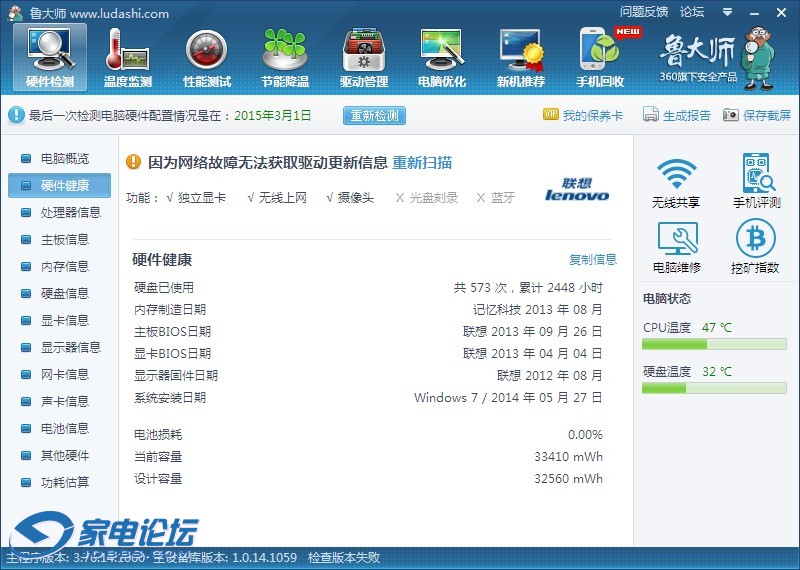Click 重新扫描 rescan link
The image size is (800, 570).
point(421,162)
